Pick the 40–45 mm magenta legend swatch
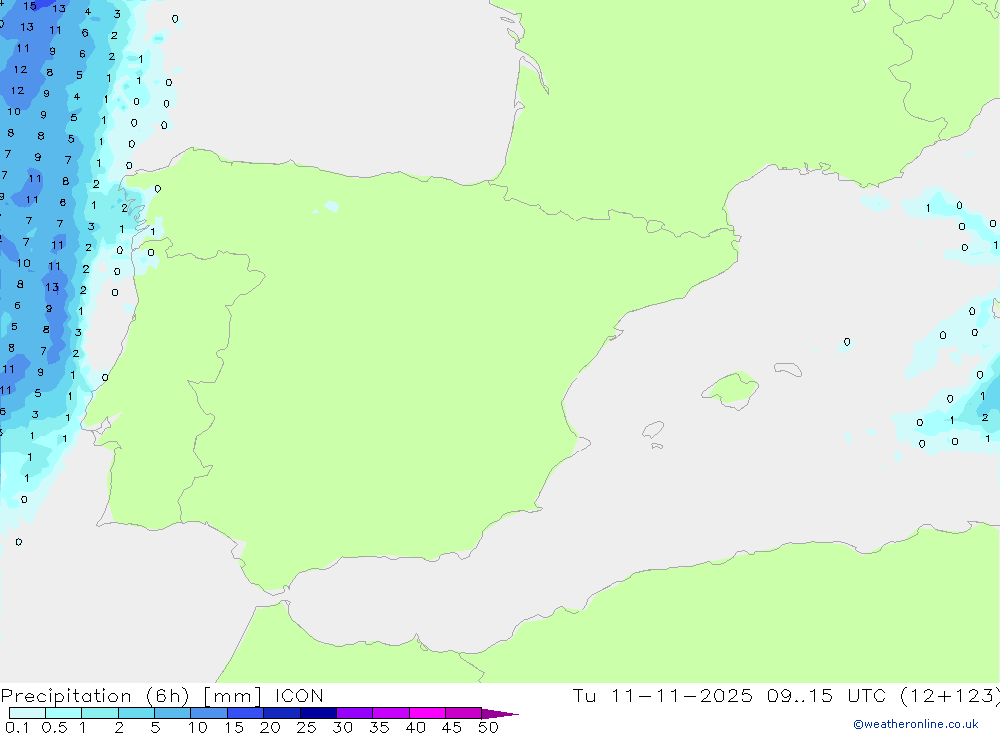1000x733 pixels. click(427, 713)
